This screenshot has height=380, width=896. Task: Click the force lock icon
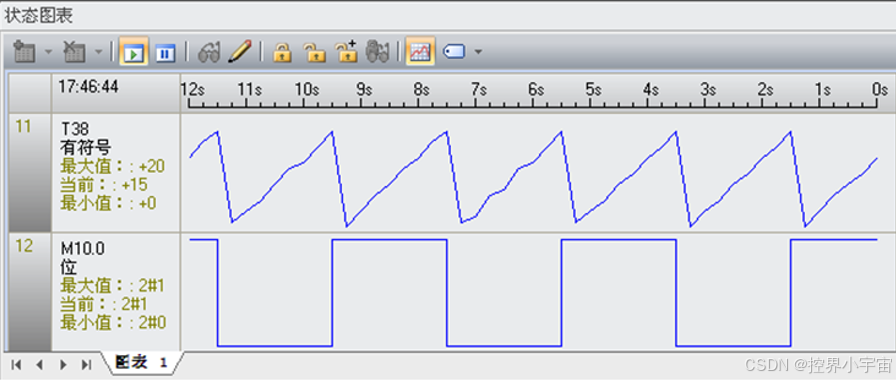point(282,52)
